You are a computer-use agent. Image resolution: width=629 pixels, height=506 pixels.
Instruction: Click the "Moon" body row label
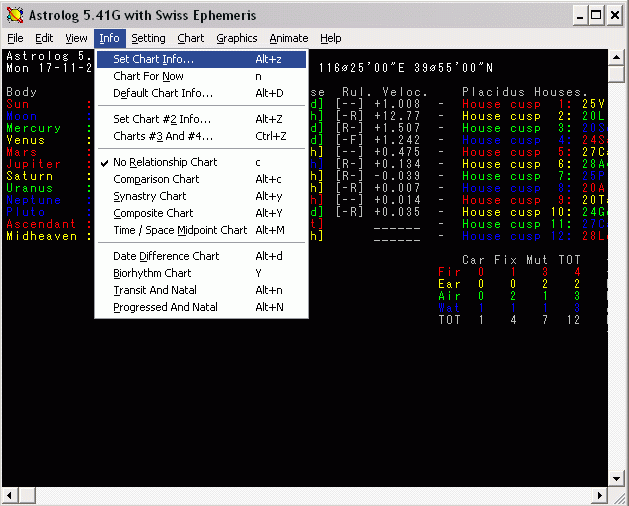coord(22,116)
